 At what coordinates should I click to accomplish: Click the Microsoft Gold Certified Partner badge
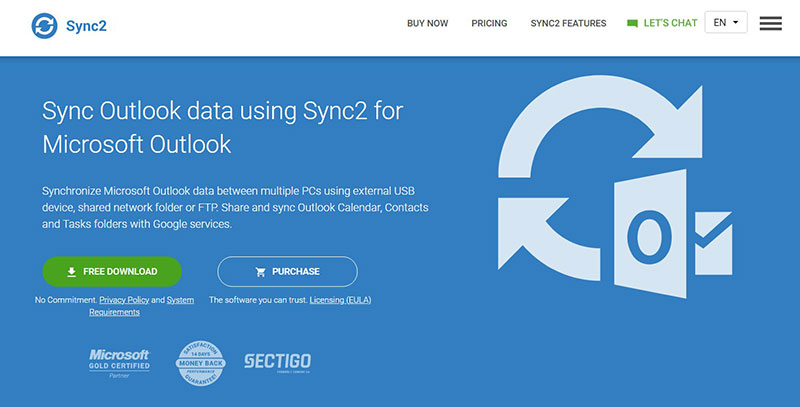pyautogui.click(x=119, y=363)
